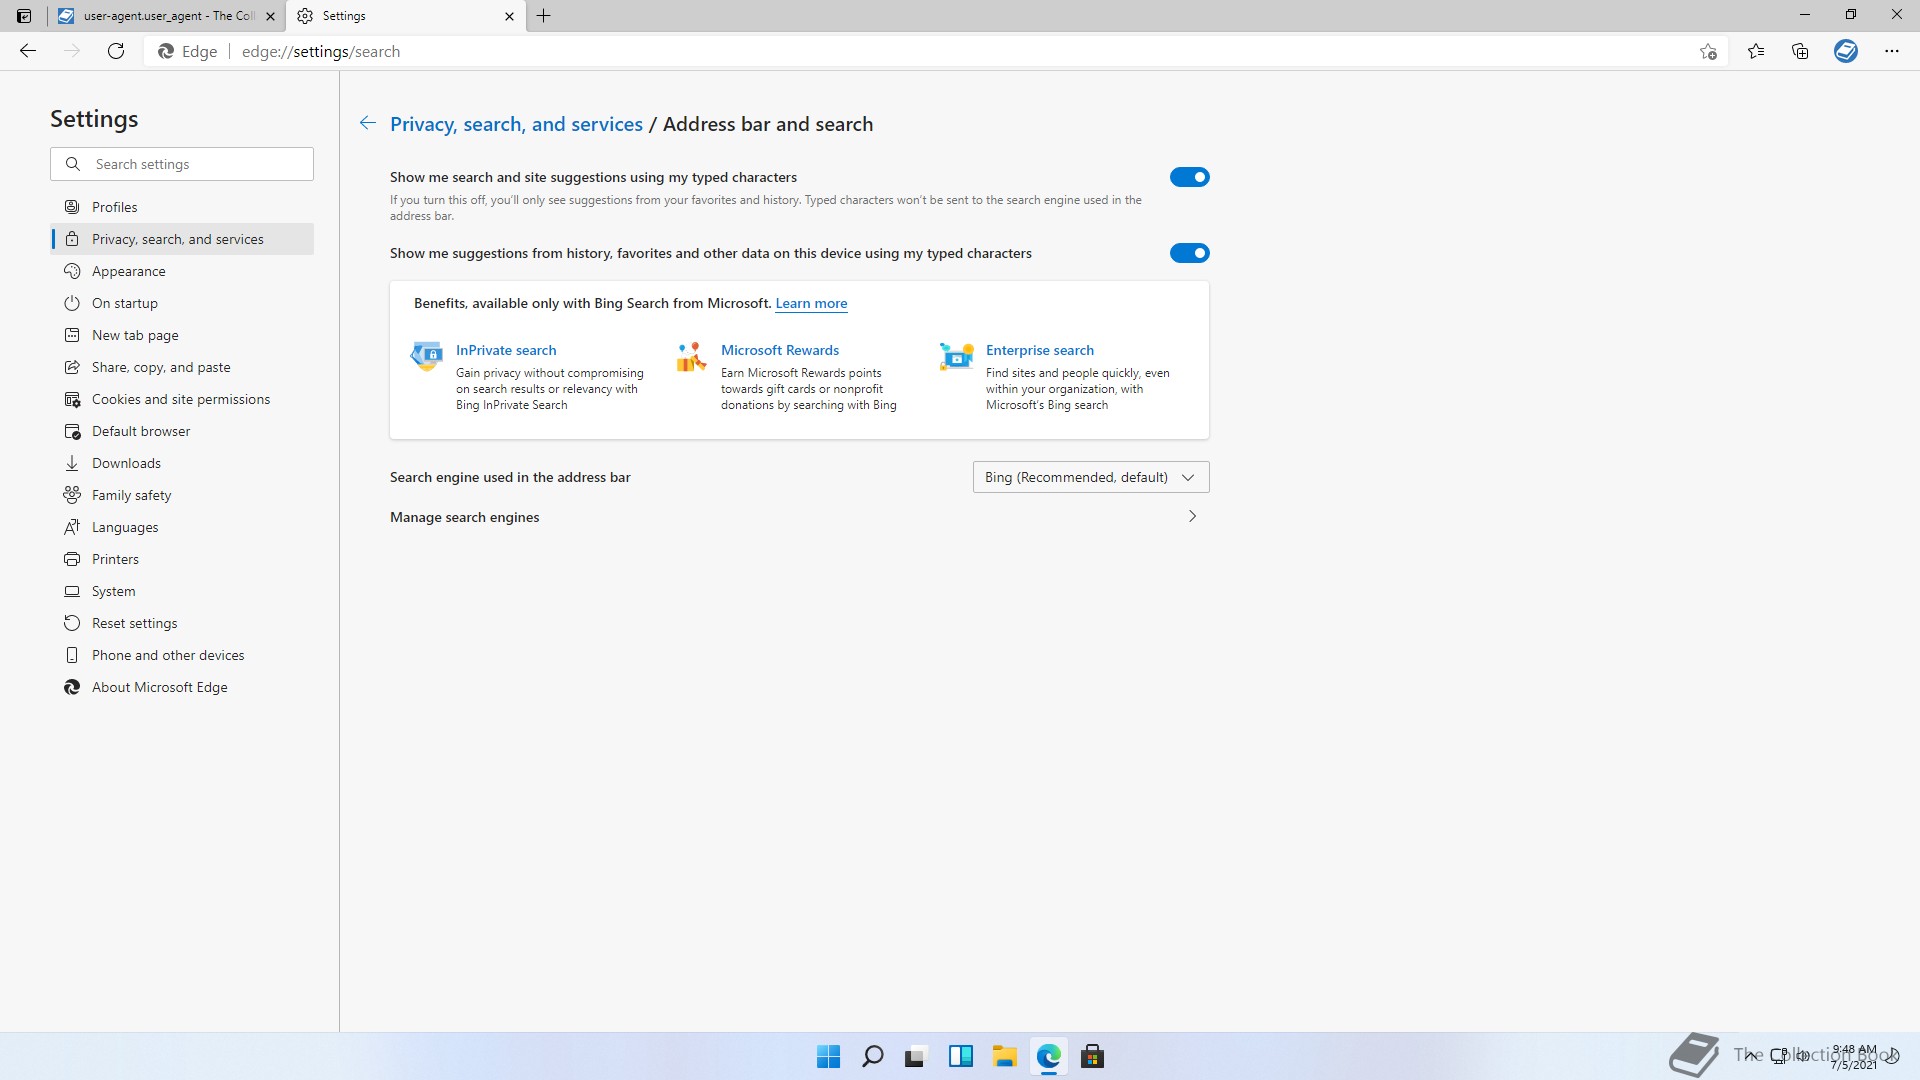This screenshot has width=1920, height=1080.
Task: Open Printers settings section
Action: 182,559
